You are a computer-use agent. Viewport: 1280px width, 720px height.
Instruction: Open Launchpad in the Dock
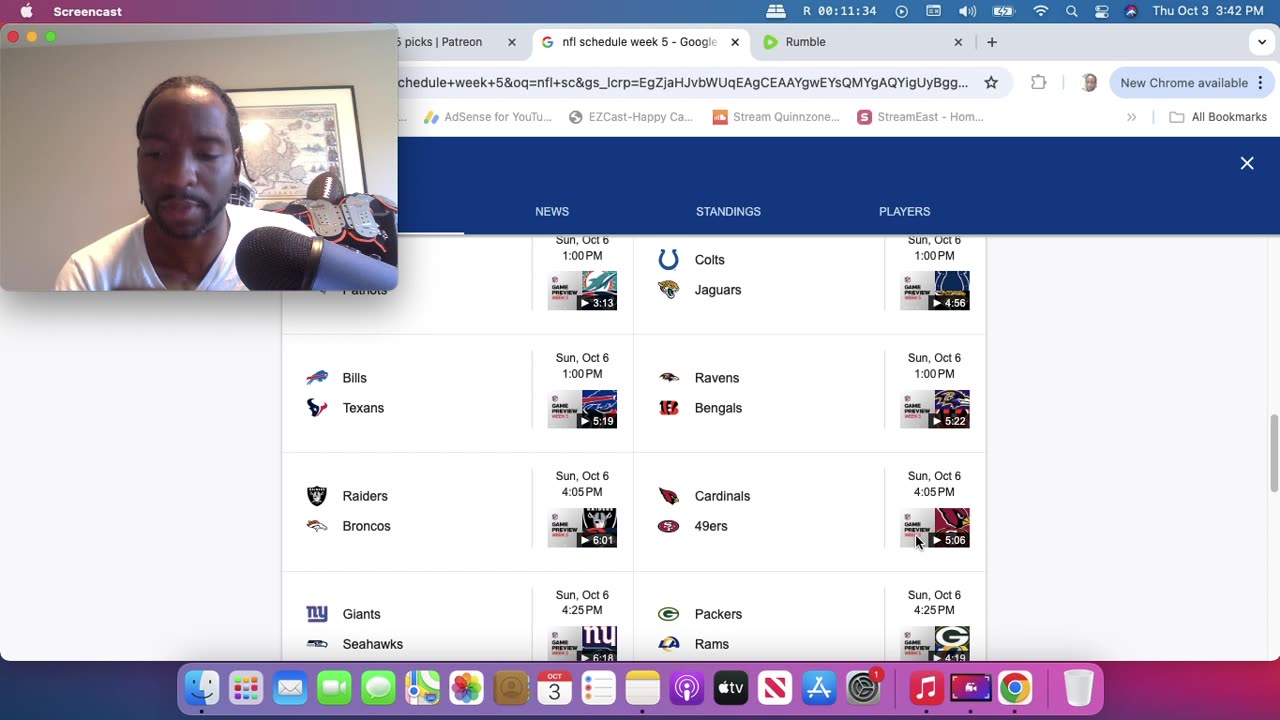point(246,688)
